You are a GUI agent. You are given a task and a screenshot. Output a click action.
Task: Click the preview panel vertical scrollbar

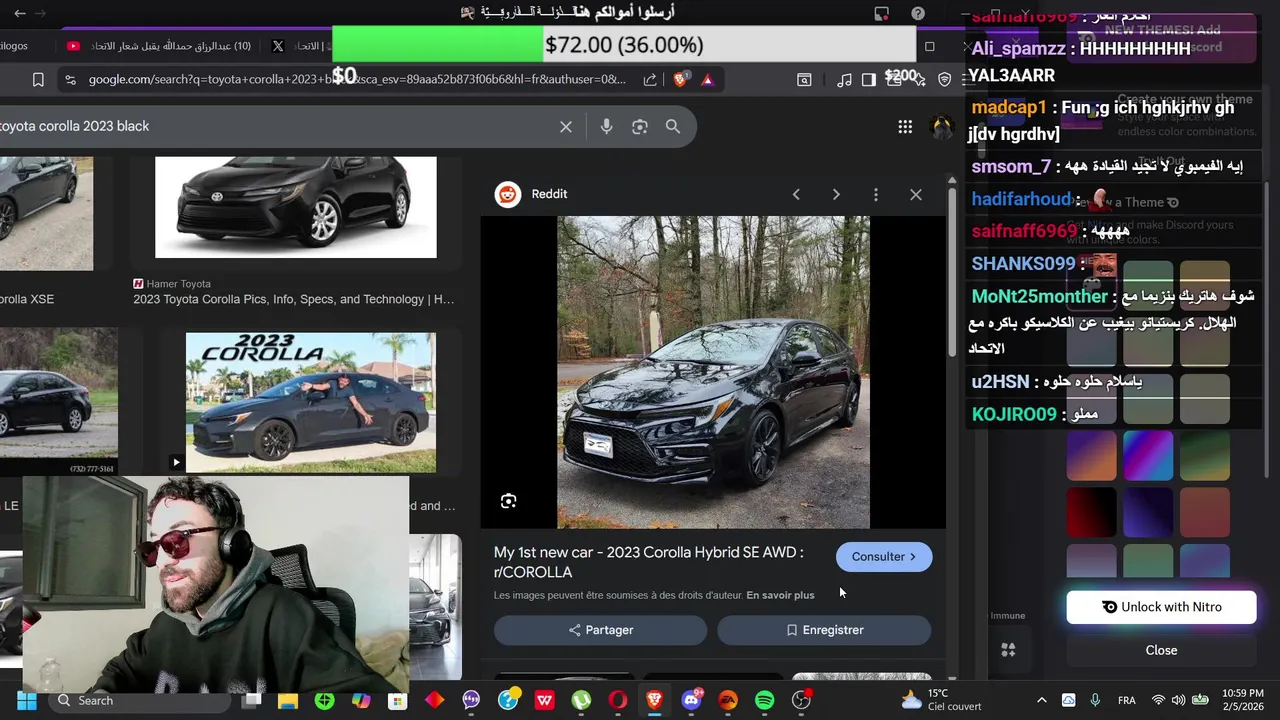pyautogui.click(x=952, y=270)
